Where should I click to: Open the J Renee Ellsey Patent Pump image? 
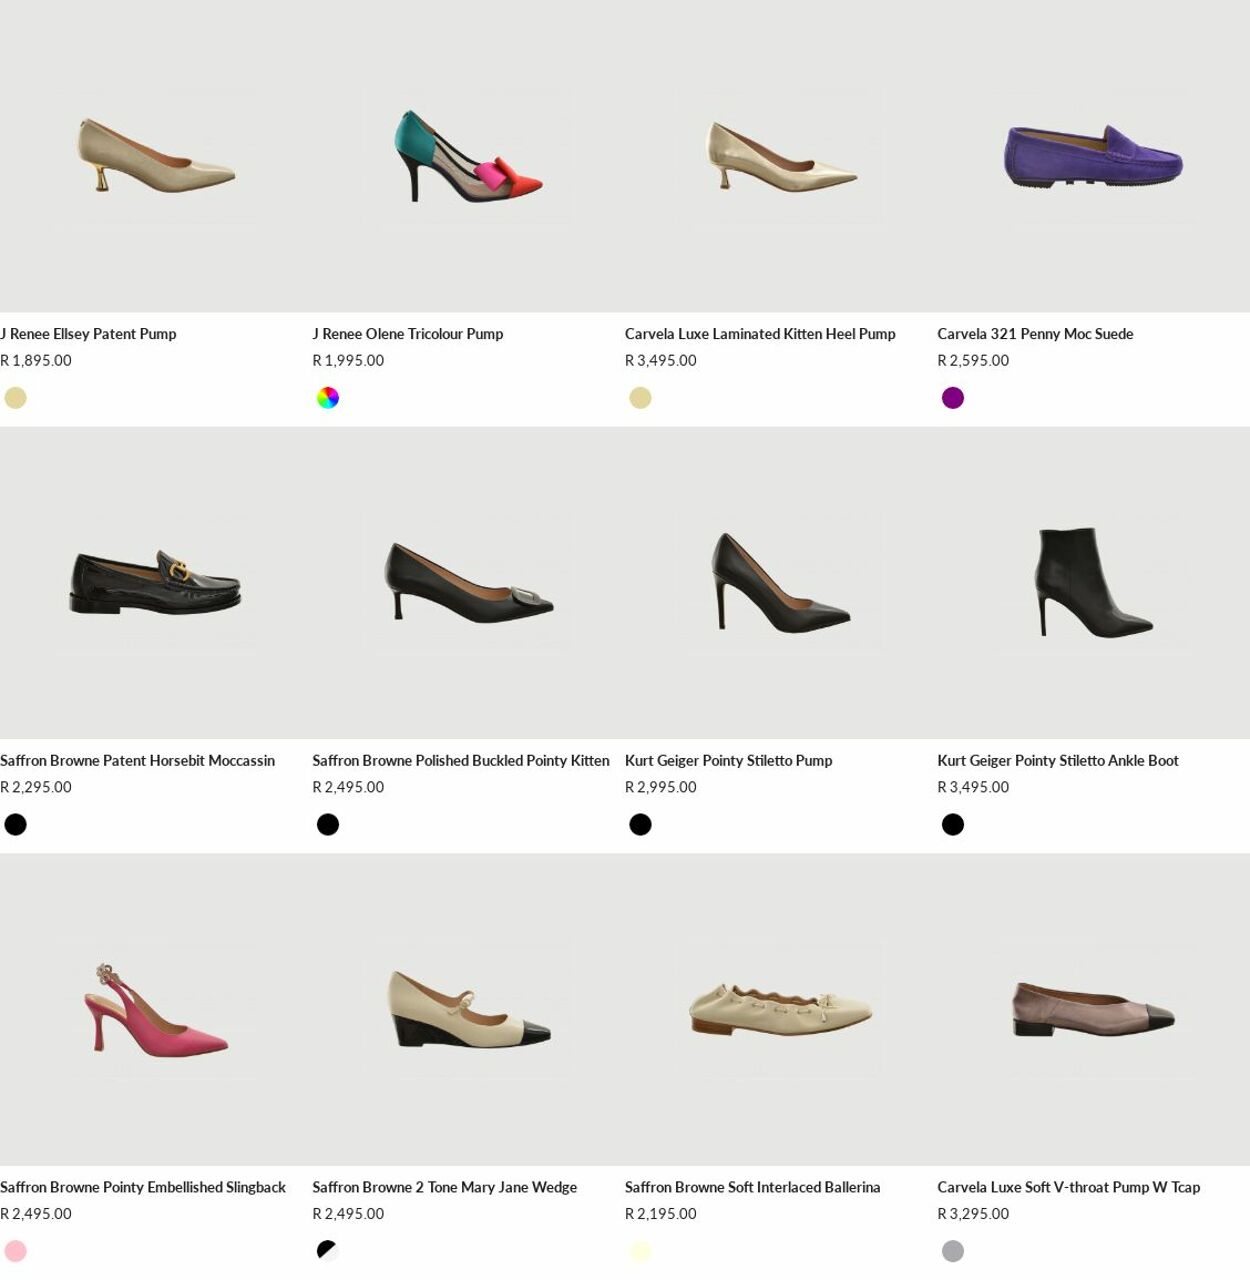click(156, 156)
